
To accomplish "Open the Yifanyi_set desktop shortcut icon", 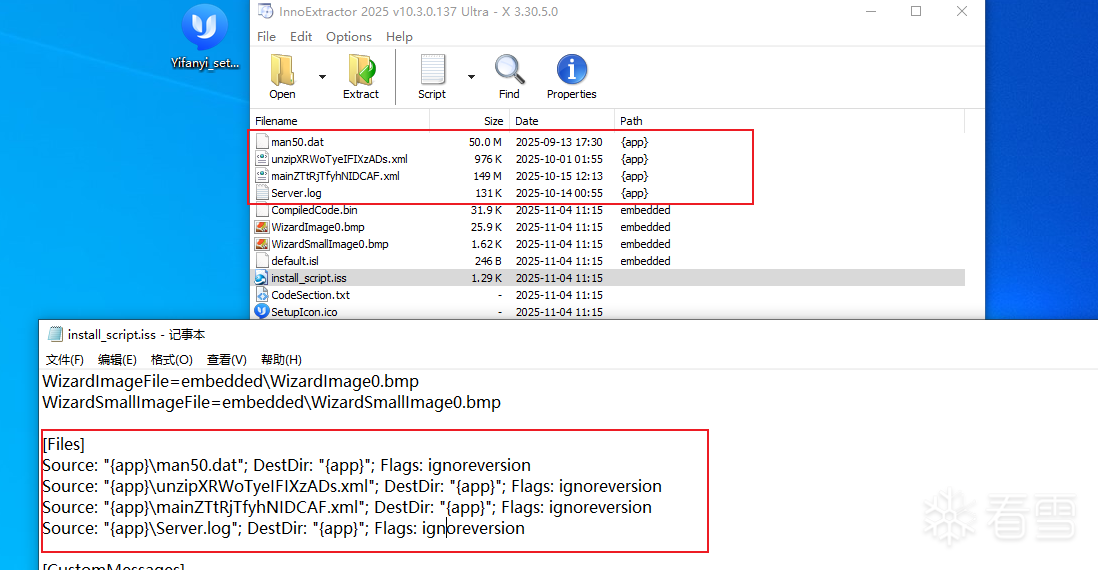I will [x=204, y=36].
